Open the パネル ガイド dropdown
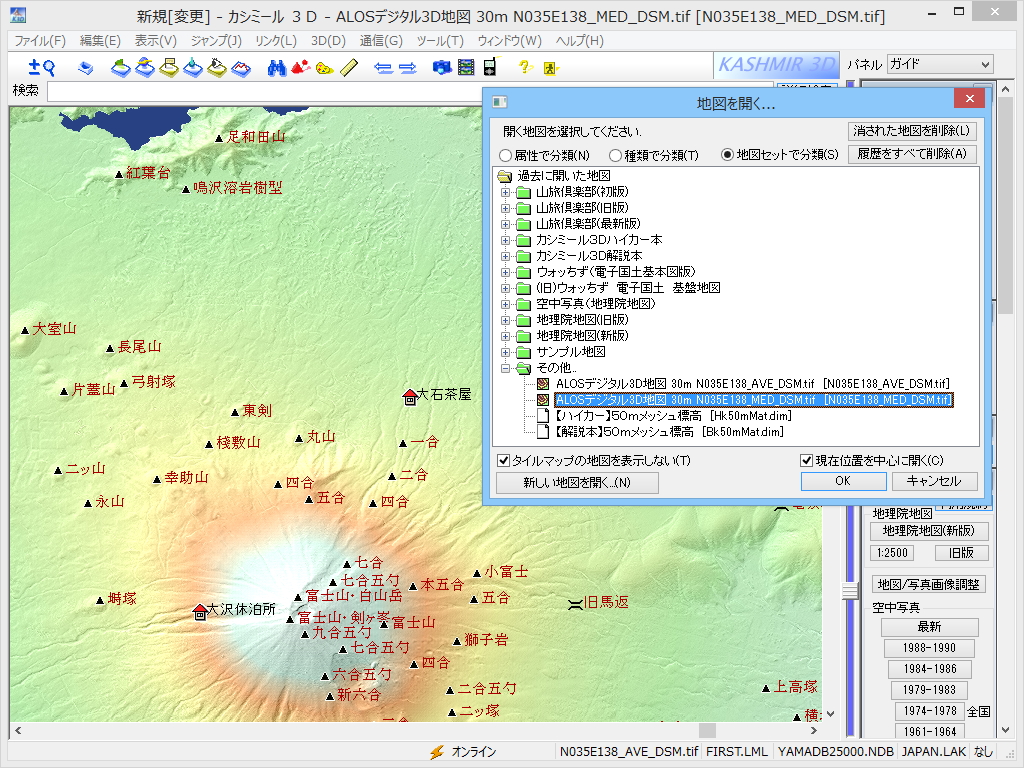The image size is (1024, 768). click(x=940, y=64)
